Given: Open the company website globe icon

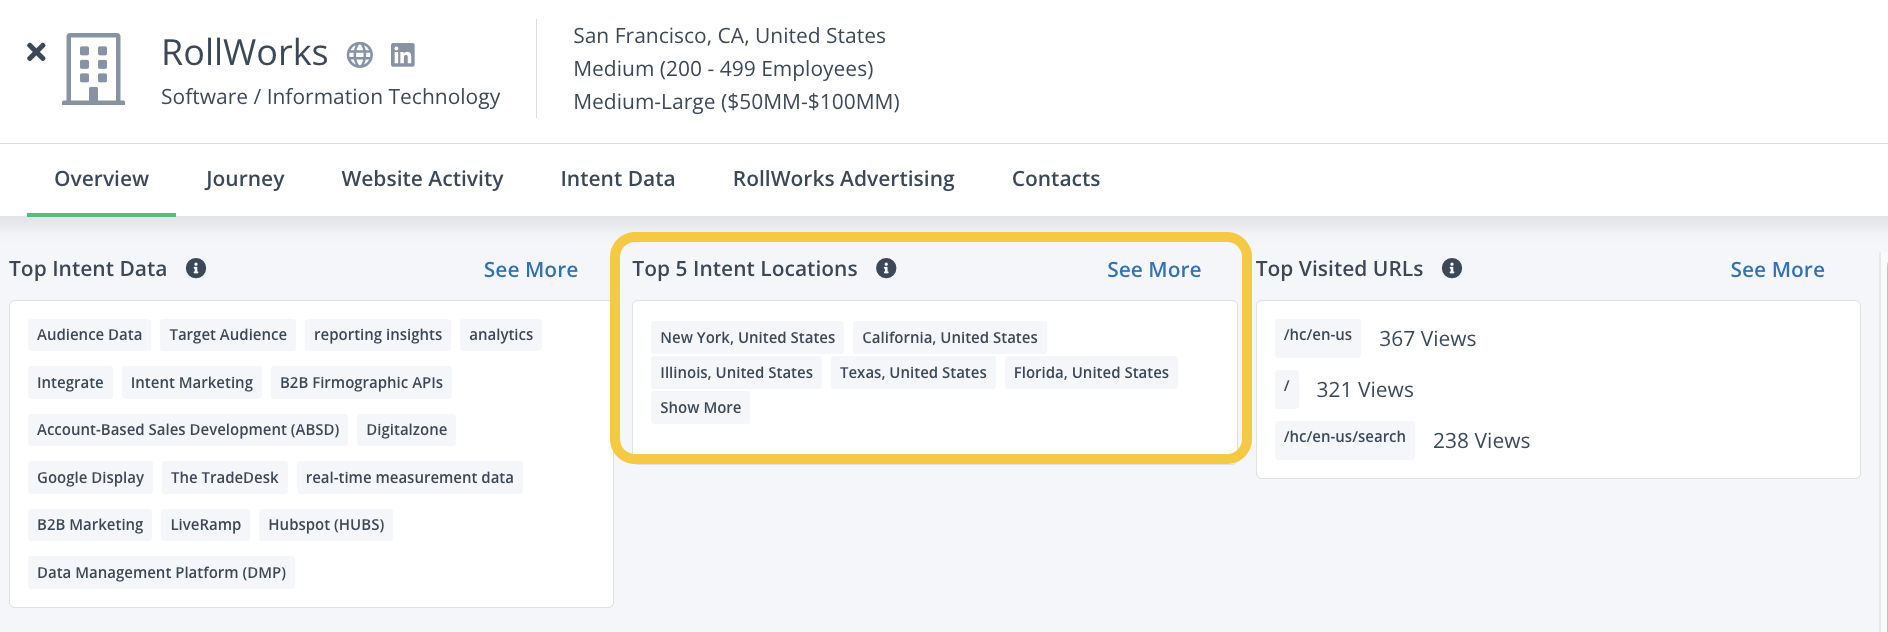Looking at the screenshot, I should 360,55.
